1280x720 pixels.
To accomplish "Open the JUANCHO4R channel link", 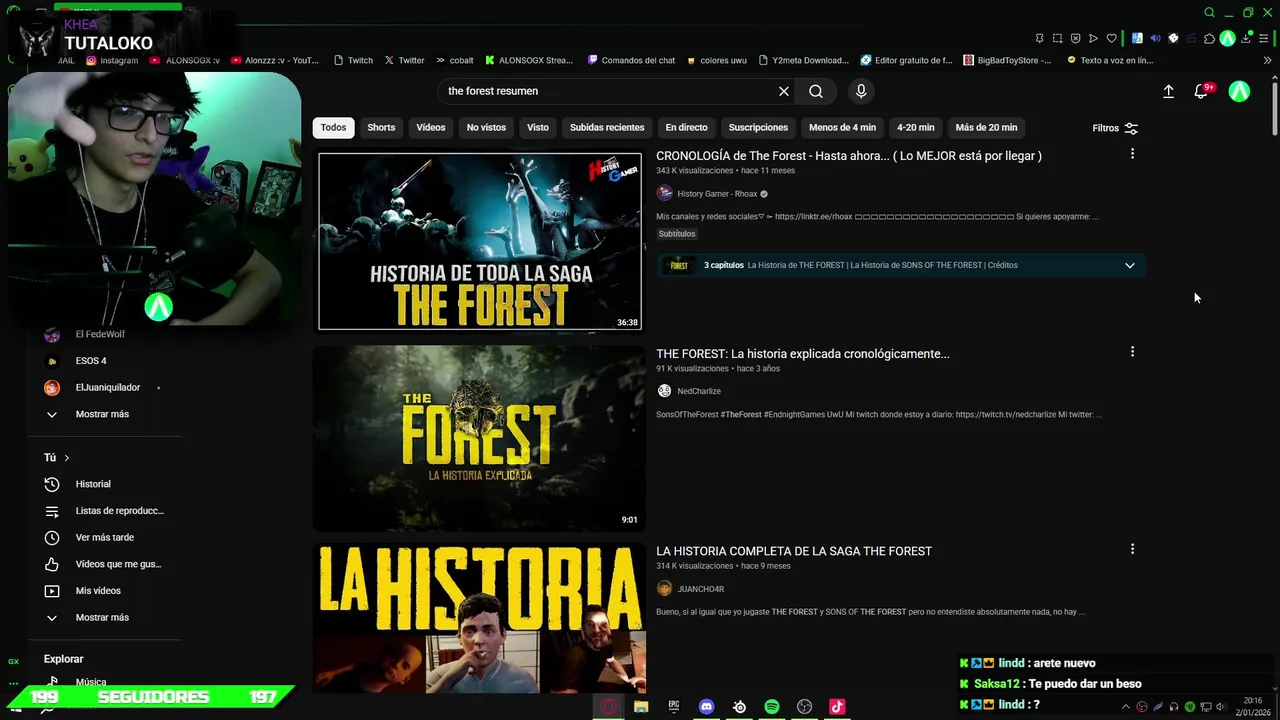I will pyautogui.click(x=700, y=589).
